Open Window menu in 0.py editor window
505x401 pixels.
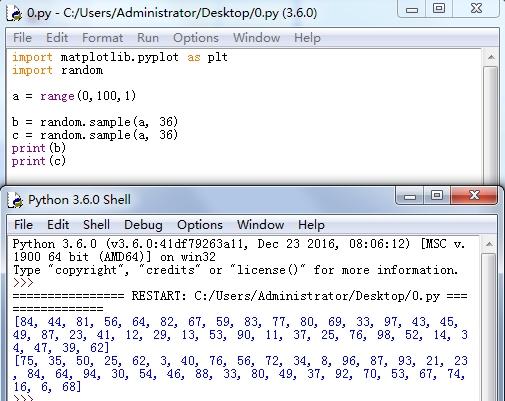coord(256,38)
